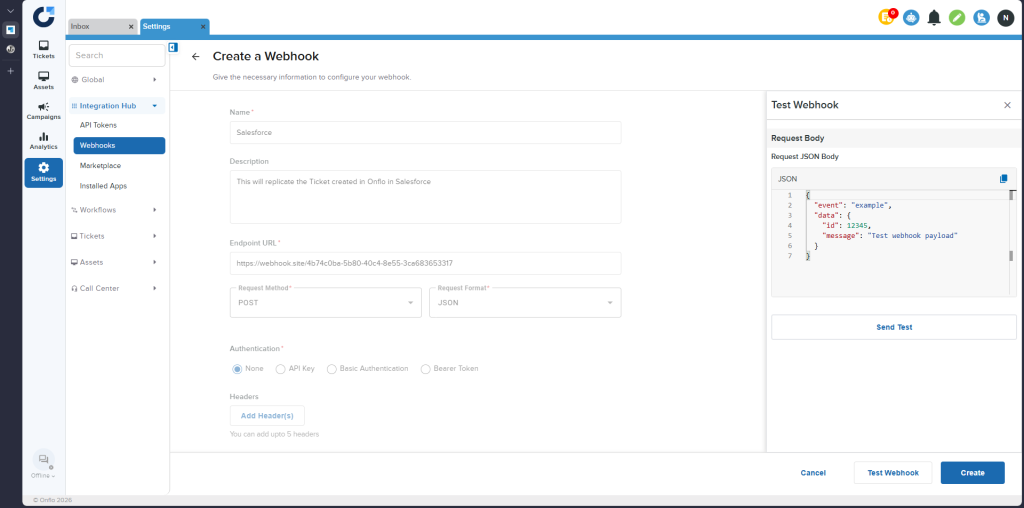Copy the JSON body with copy icon
Image resolution: width=1024 pixels, height=508 pixels.
coord(1004,179)
